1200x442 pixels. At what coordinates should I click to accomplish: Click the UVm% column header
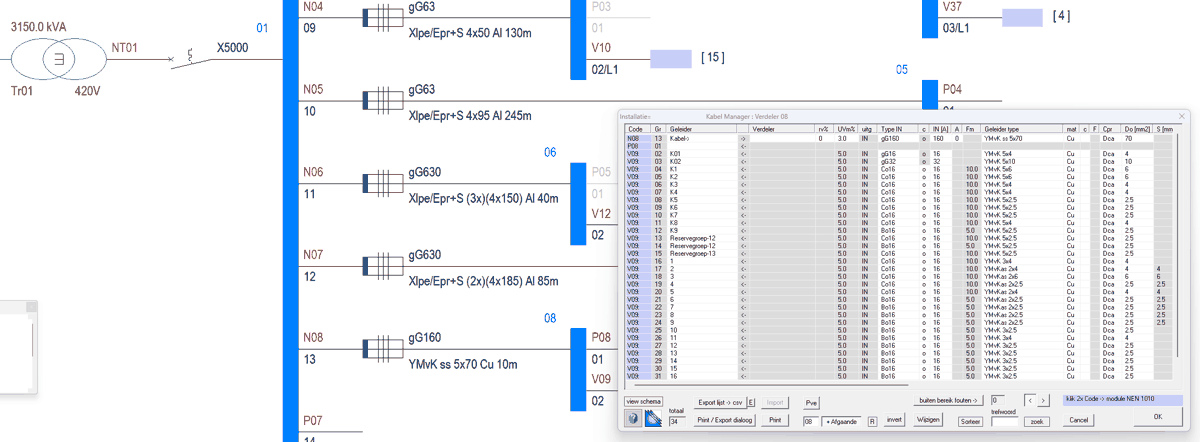tap(848, 129)
